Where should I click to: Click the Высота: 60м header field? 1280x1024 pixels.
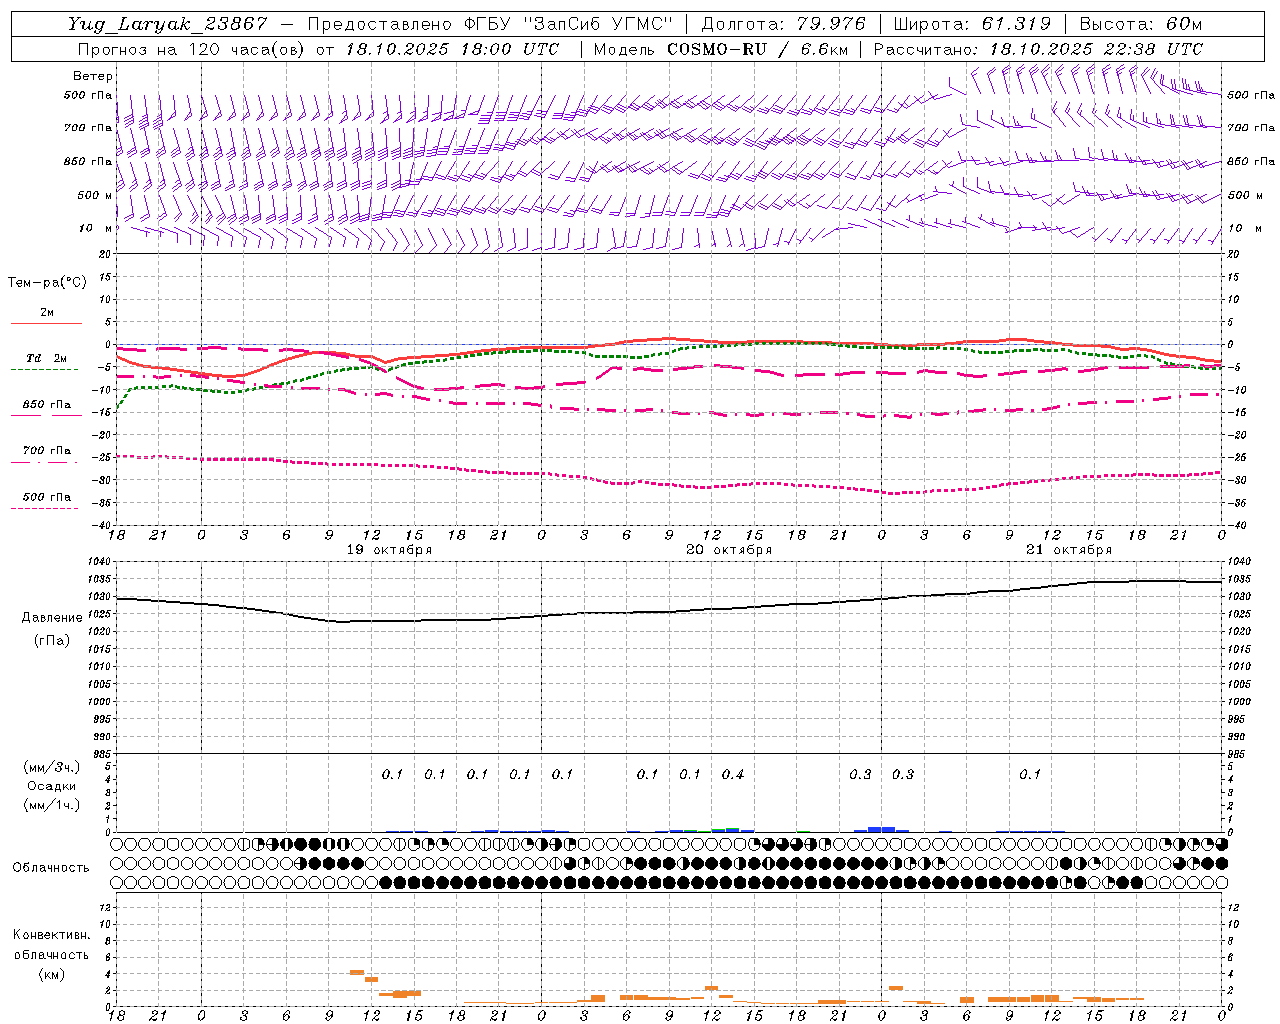(1141, 24)
